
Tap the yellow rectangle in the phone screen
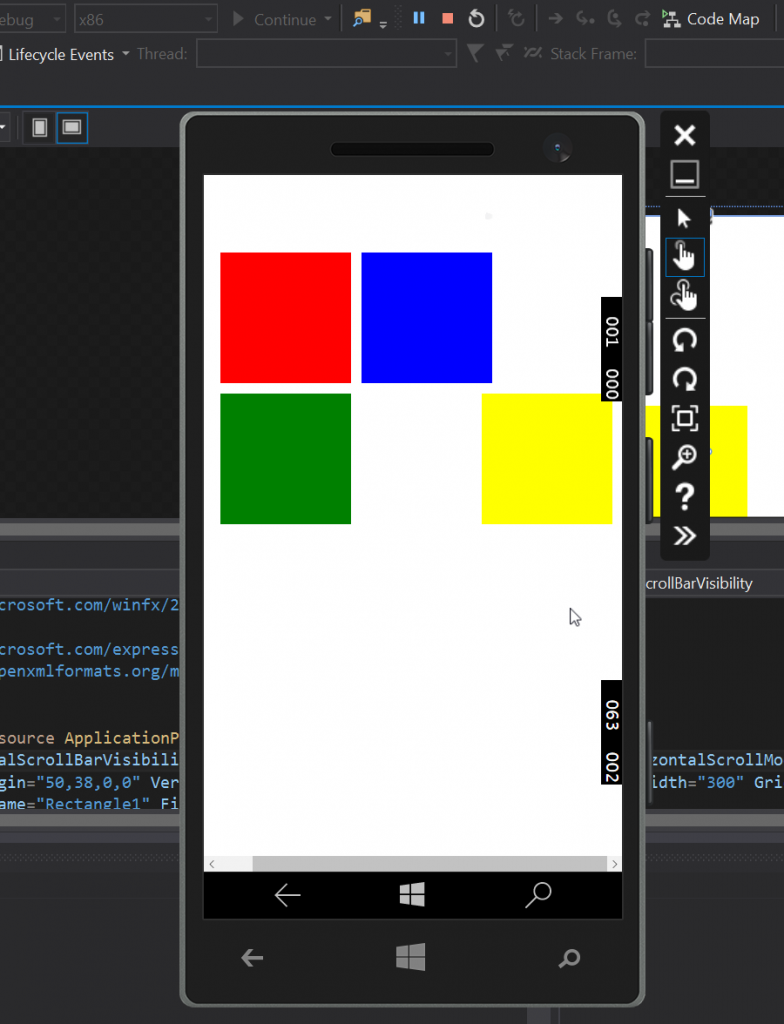tap(547, 458)
